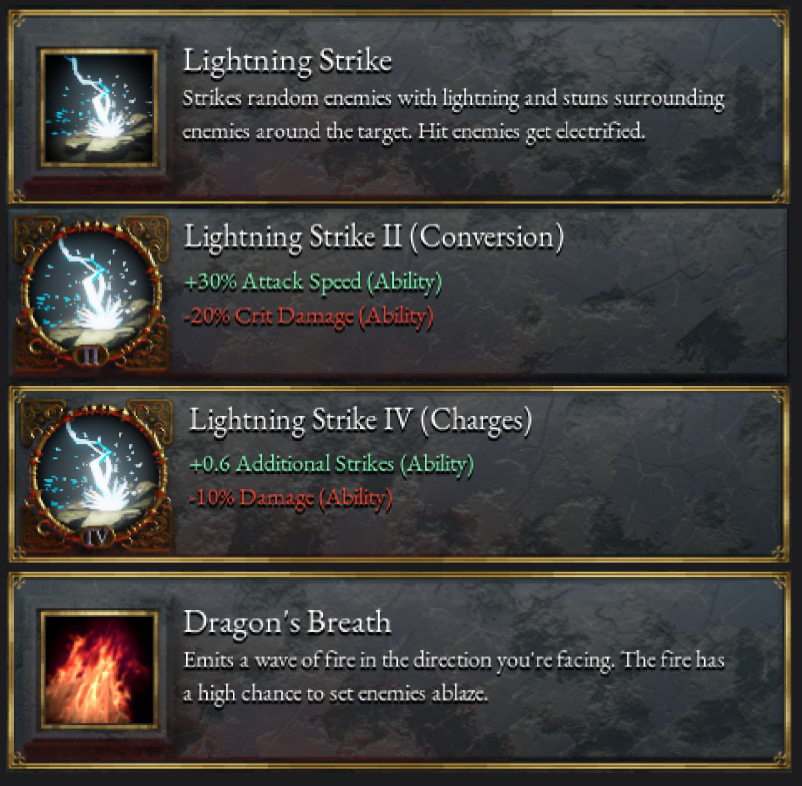Click the Dragon's Breath fire icon
The height and width of the screenshot is (786, 802).
pos(99,670)
